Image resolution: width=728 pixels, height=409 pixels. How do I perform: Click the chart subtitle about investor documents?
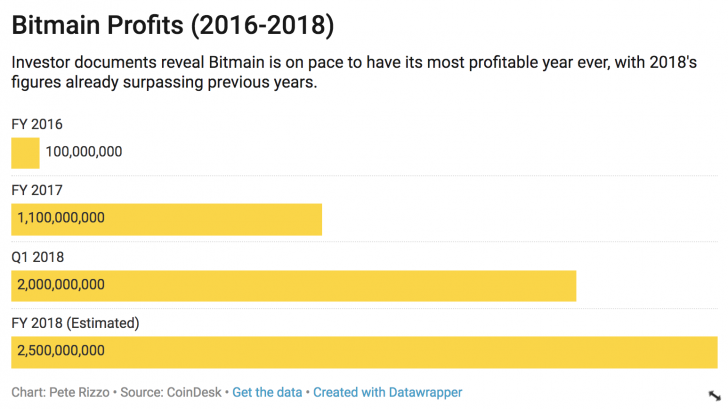click(x=360, y=72)
